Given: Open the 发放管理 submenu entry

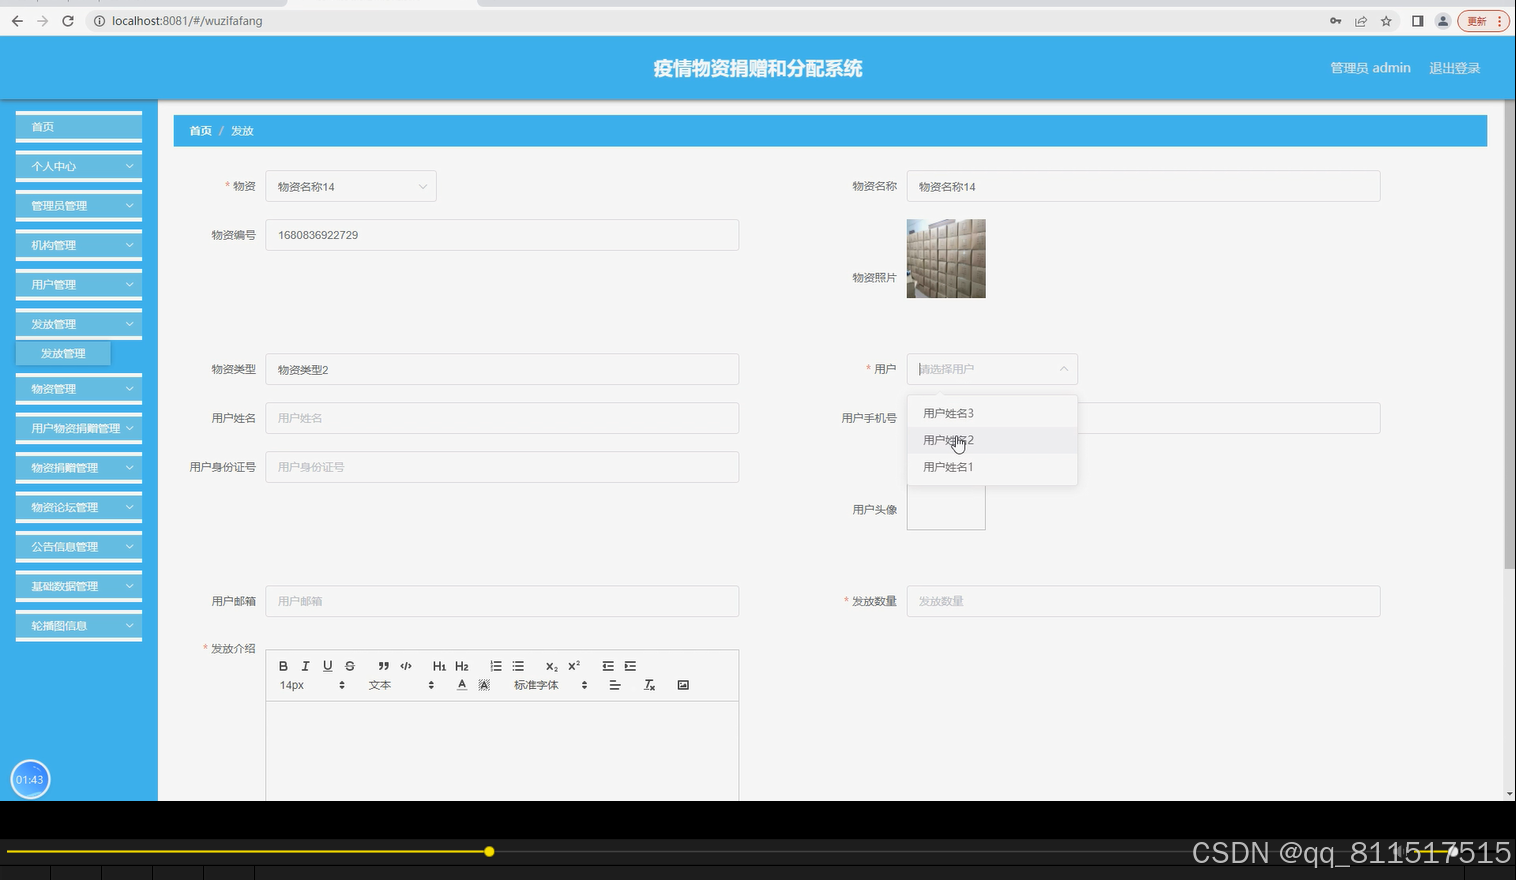Looking at the screenshot, I should click(63, 353).
